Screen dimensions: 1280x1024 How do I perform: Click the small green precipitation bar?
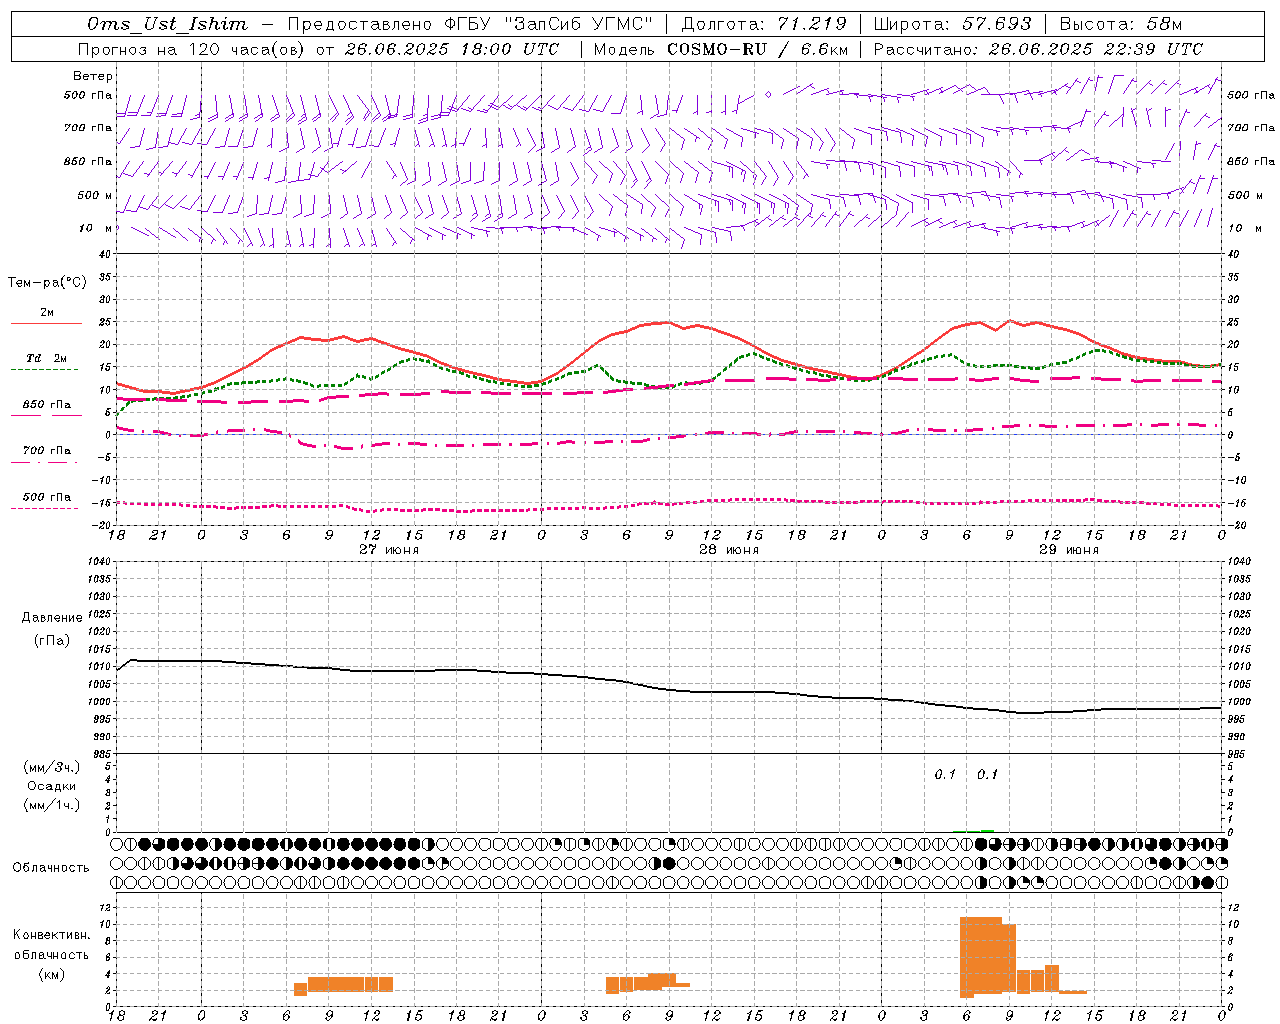click(987, 830)
